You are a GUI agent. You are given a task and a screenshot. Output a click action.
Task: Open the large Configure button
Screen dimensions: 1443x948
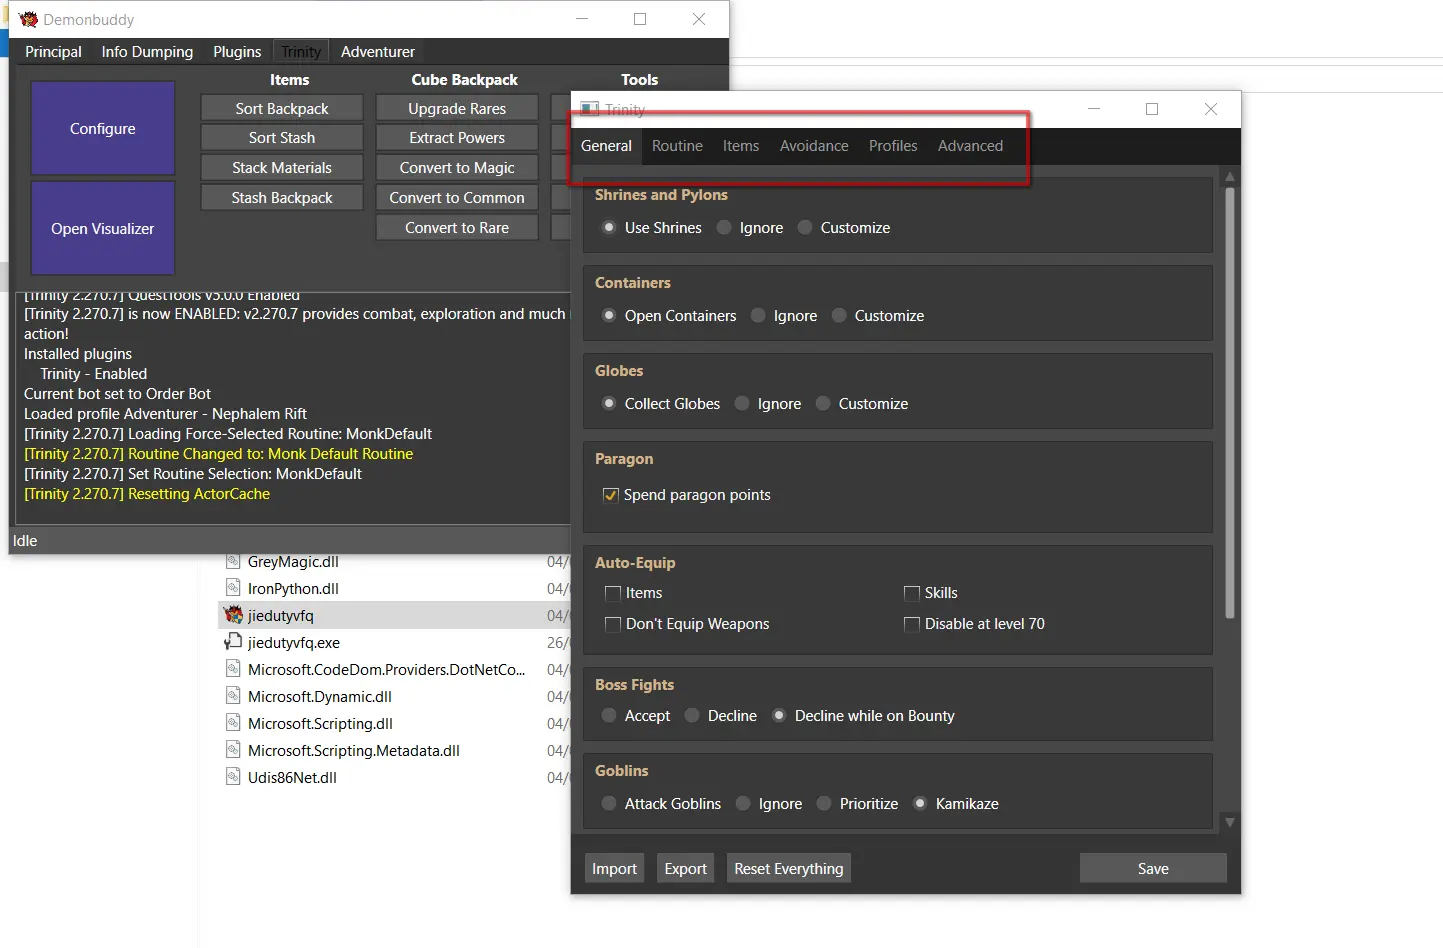[x=103, y=129]
